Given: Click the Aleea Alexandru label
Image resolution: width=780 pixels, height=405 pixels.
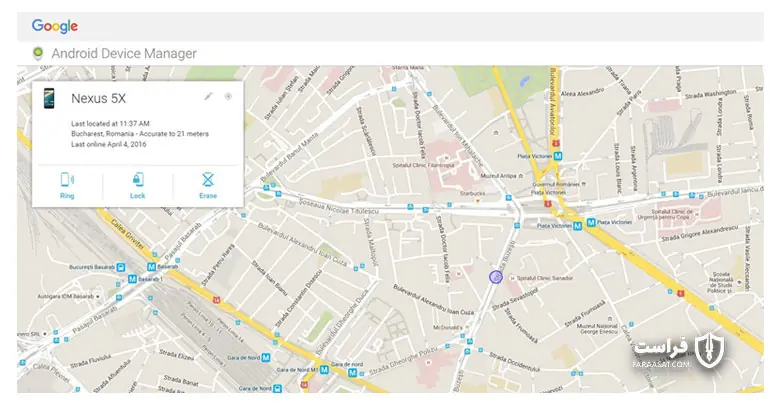Looking at the screenshot, I should coord(582,92).
